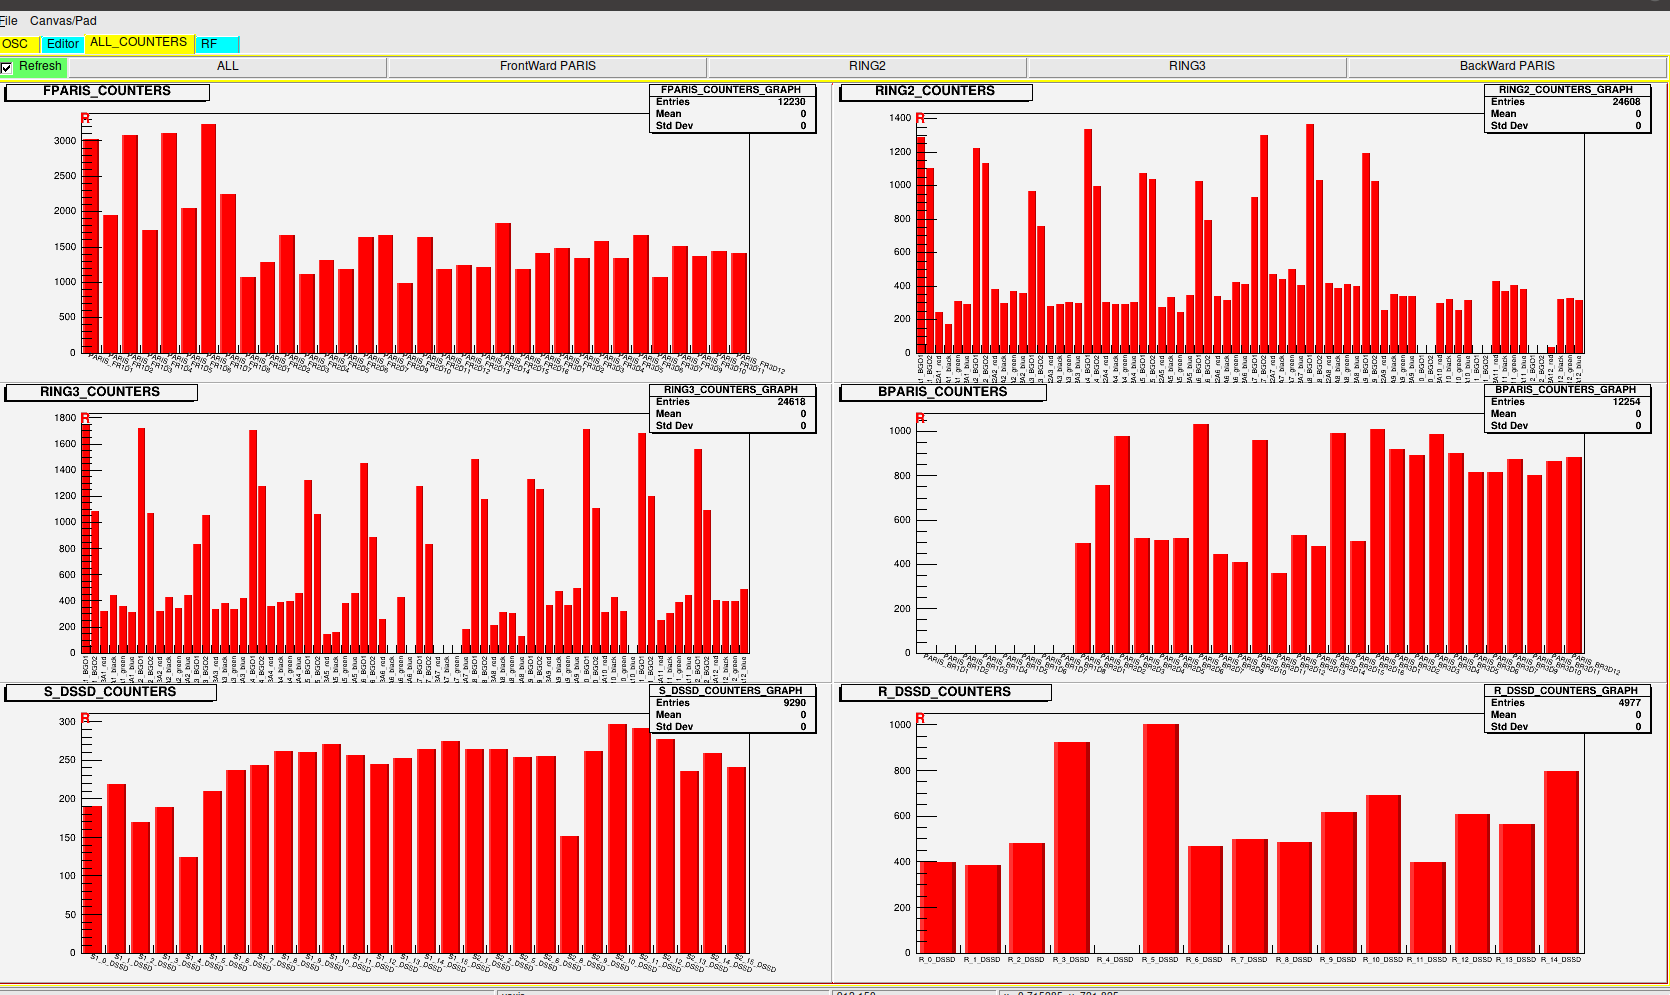Show the RING2 view button
The height and width of the screenshot is (995, 1670).
867,66
